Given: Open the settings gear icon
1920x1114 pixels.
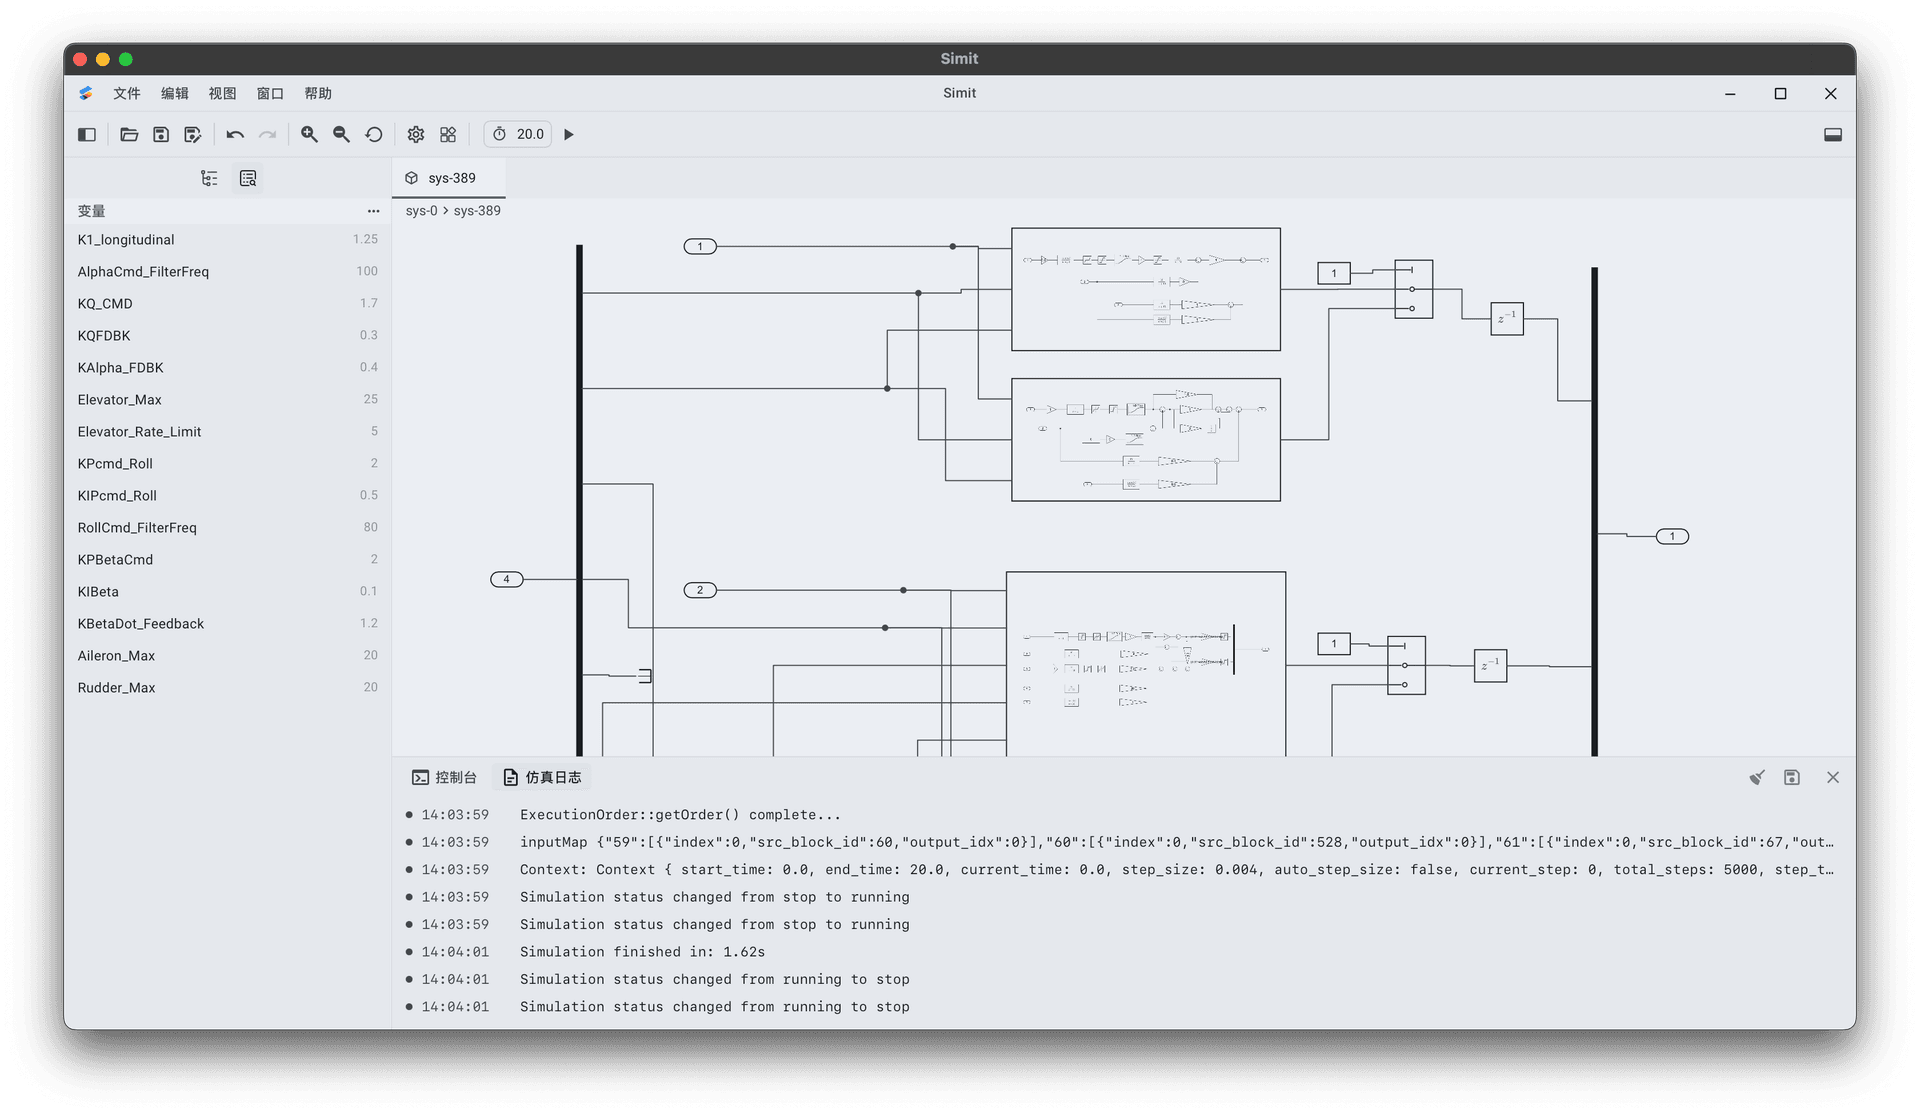Looking at the screenshot, I should tap(416, 134).
